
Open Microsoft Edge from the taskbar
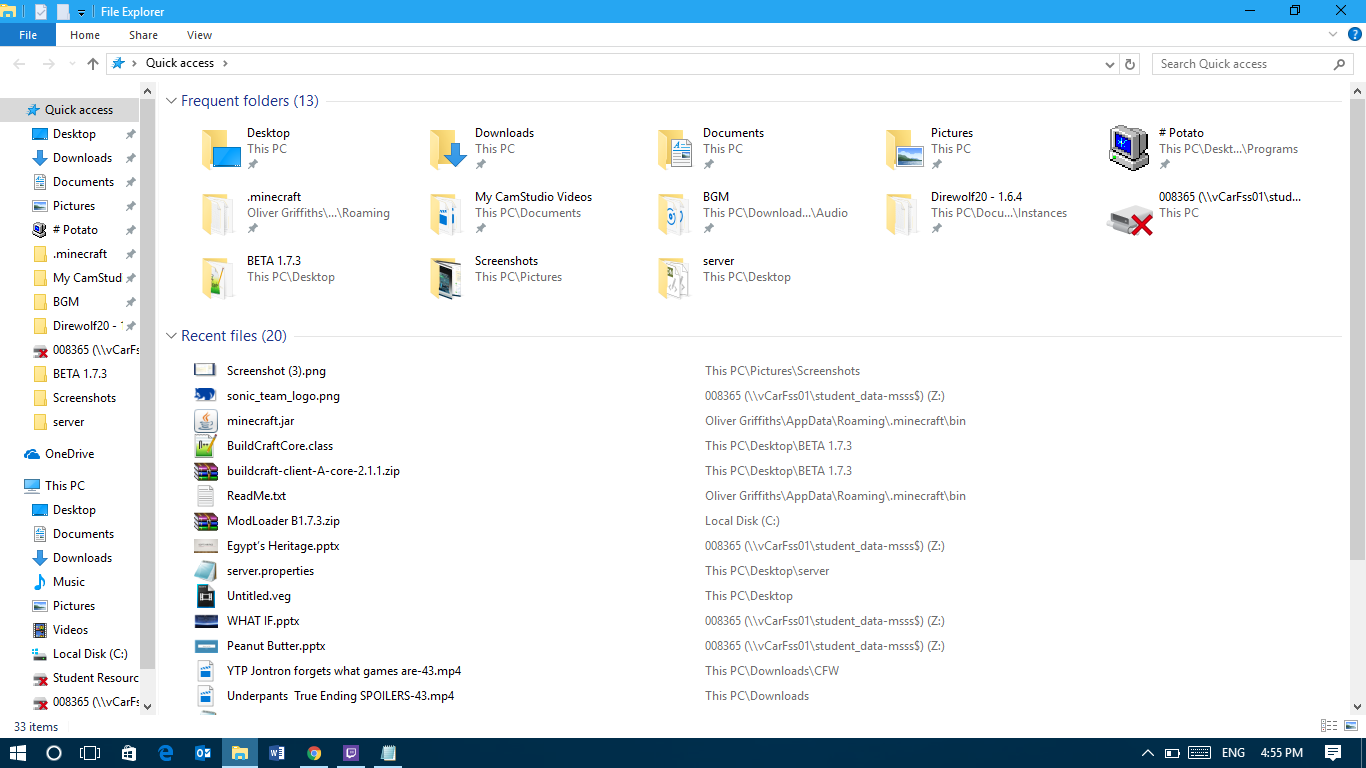[166, 752]
